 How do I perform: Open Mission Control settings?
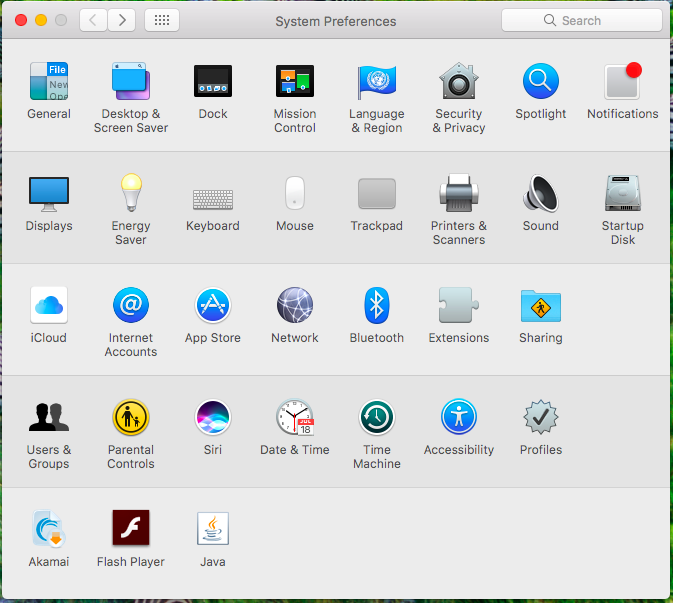click(295, 82)
